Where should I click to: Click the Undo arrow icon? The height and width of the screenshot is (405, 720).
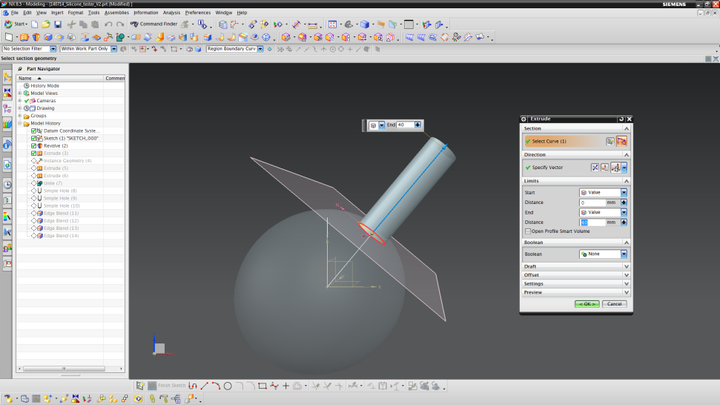click(108, 24)
